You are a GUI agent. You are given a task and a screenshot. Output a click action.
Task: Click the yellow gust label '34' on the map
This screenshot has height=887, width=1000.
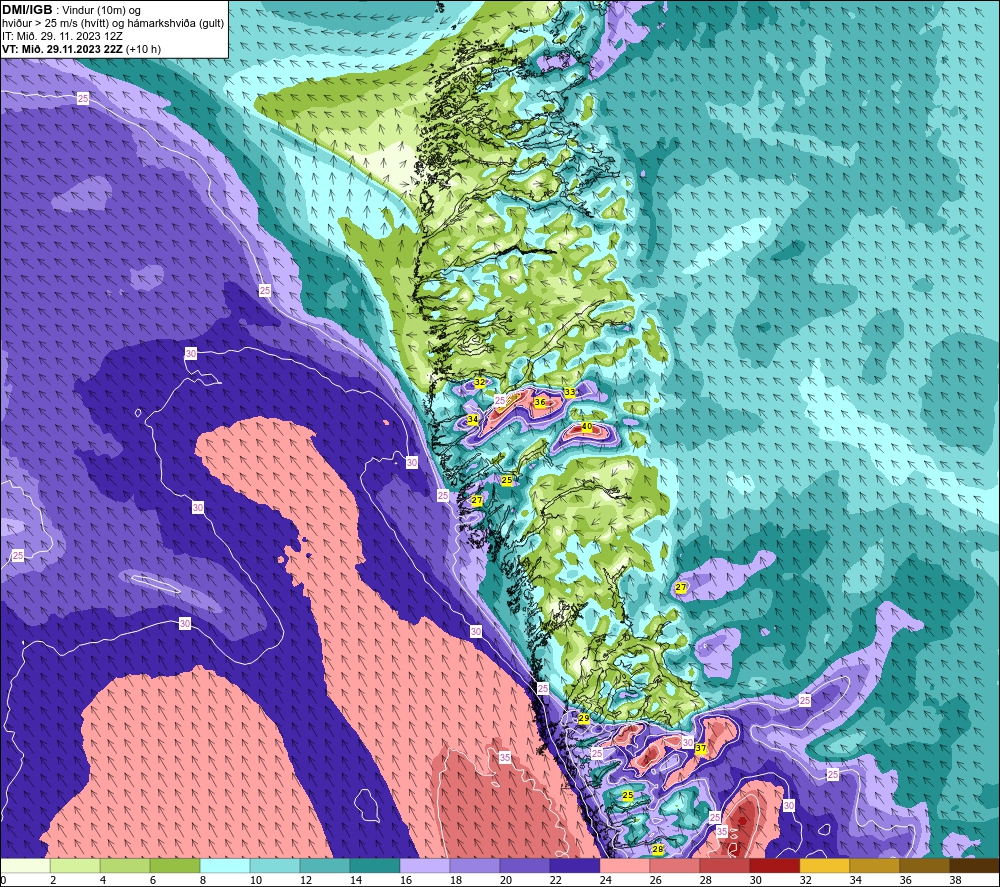click(x=473, y=420)
